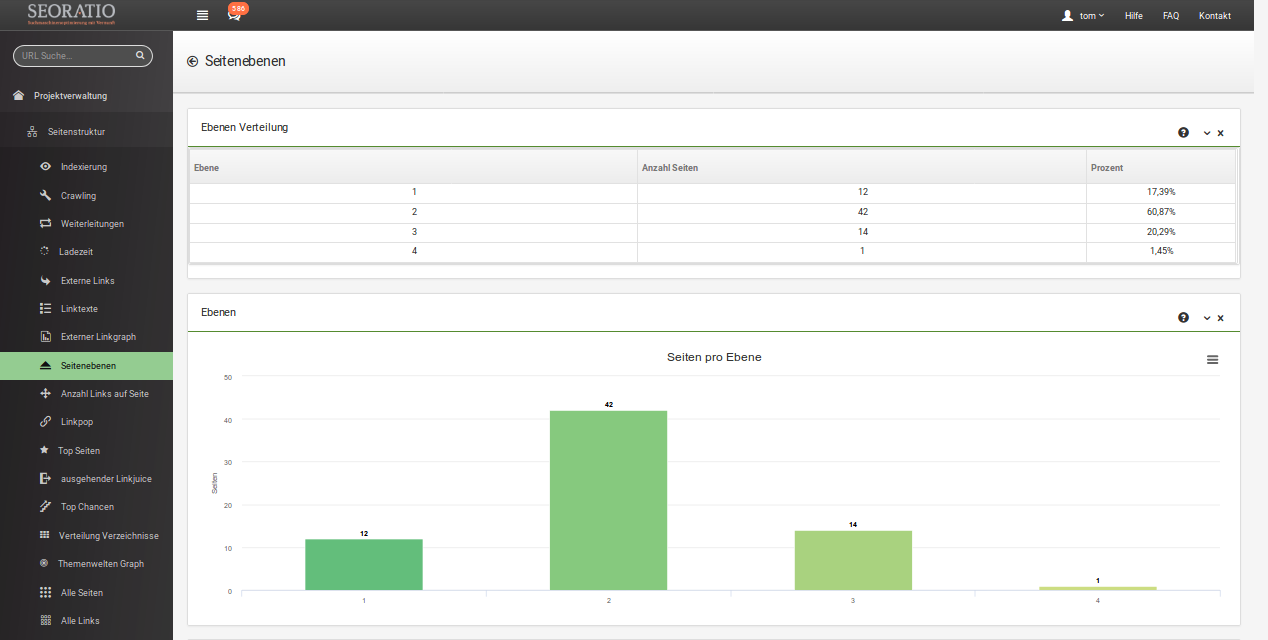The height and width of the screenshot is (640, 1268).
Task: Click the Kontakt link
Action: 1215,15
